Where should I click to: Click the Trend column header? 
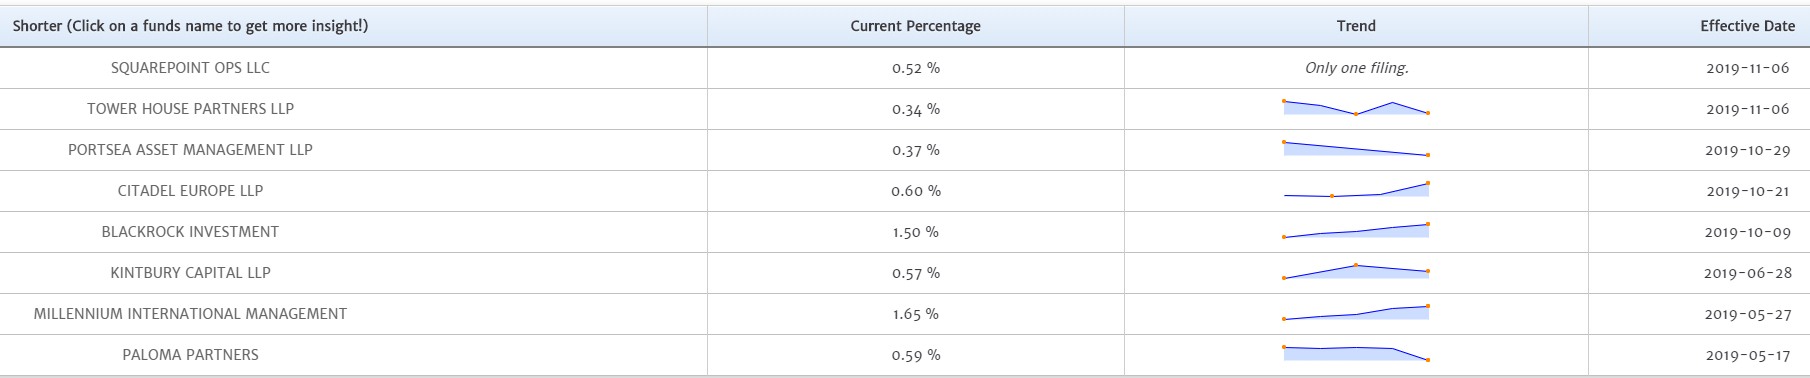click(x=1356, y=26)
